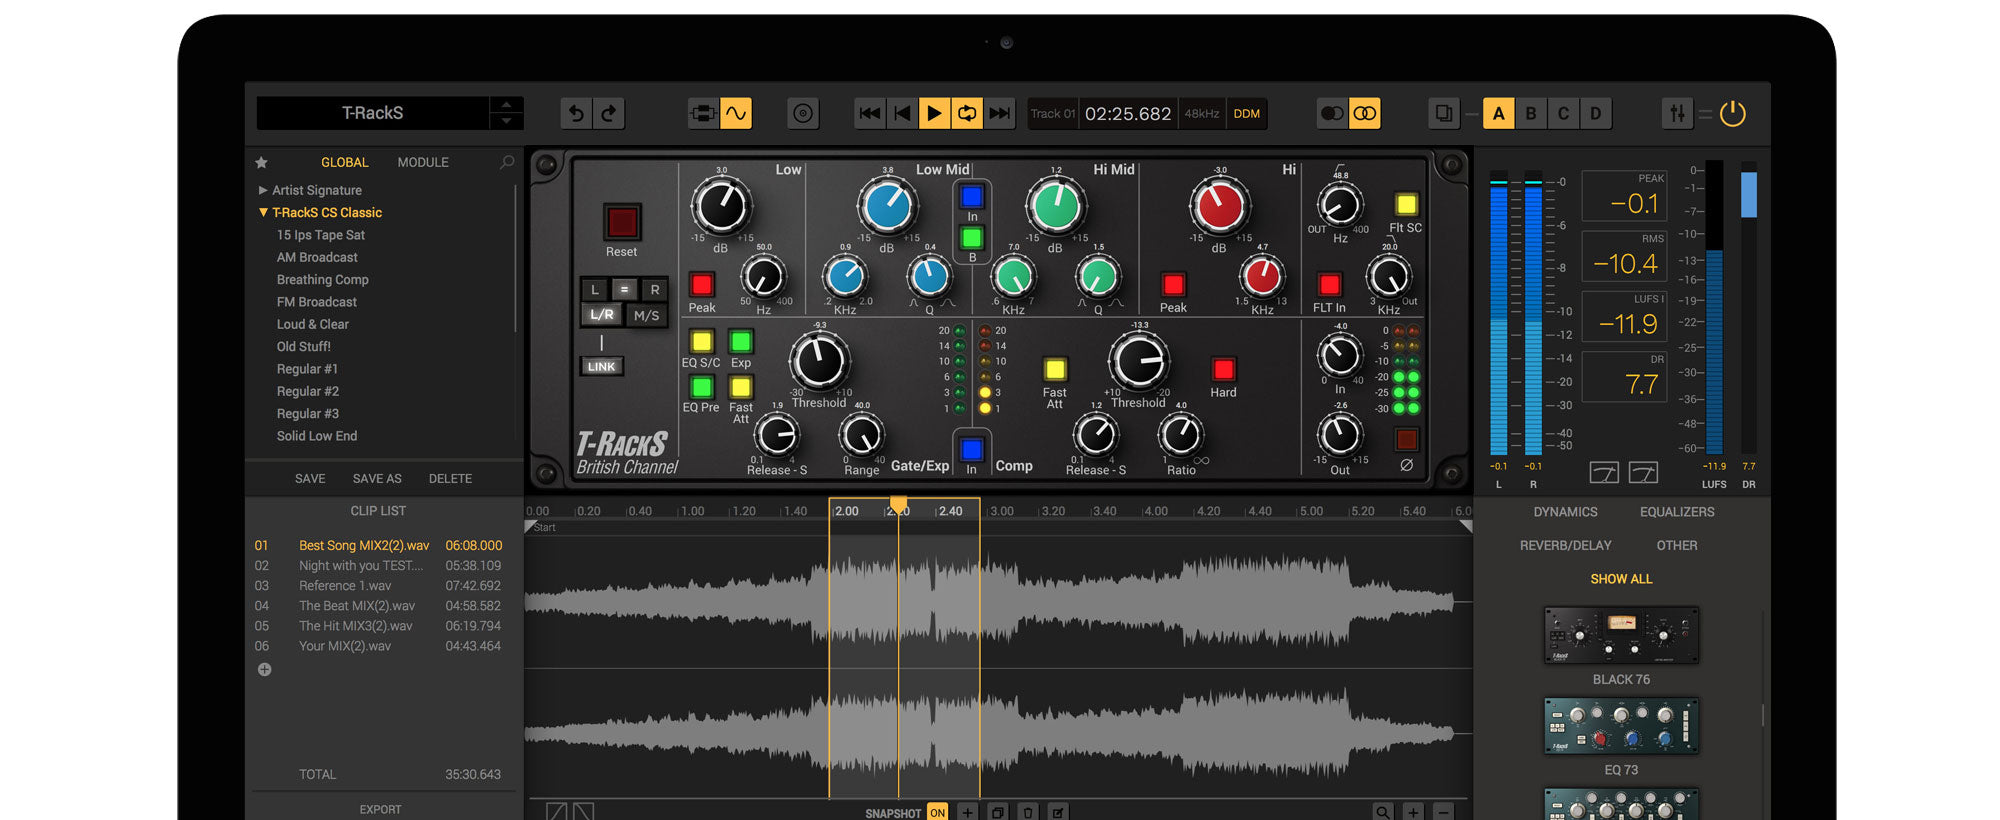Show the DYNAMICS module category
This screenshot has height=820, width=2000.
pos(1565,512)
